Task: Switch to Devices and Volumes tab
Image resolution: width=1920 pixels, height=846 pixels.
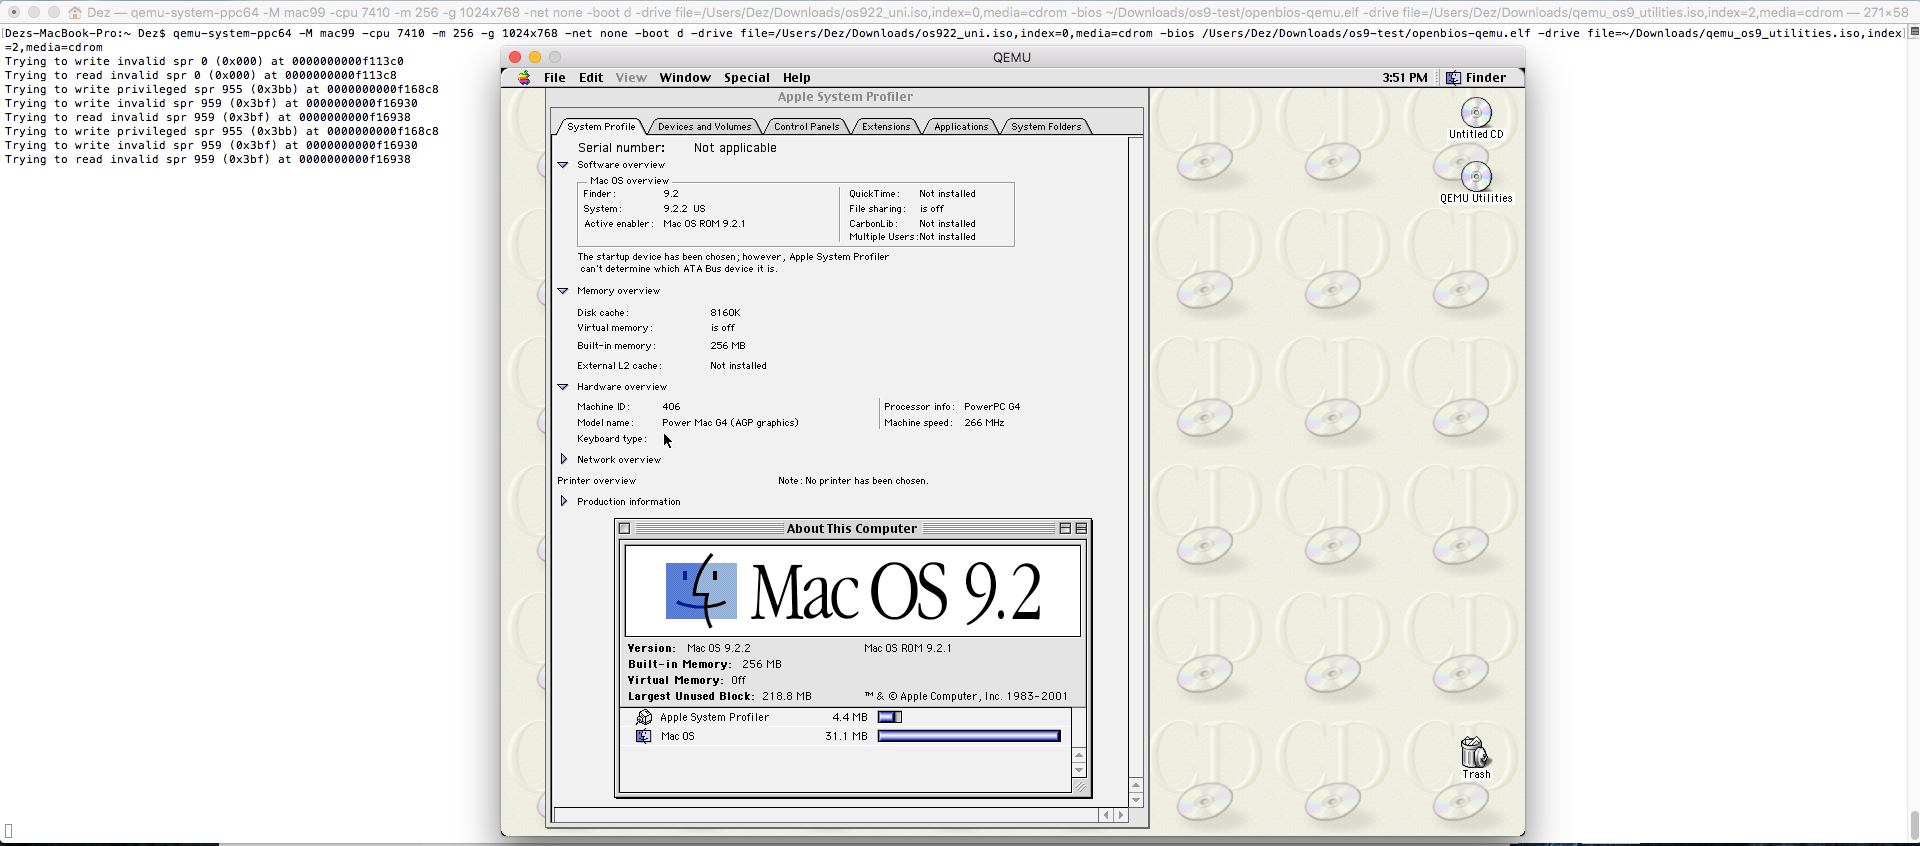Action: coord(704,127)
